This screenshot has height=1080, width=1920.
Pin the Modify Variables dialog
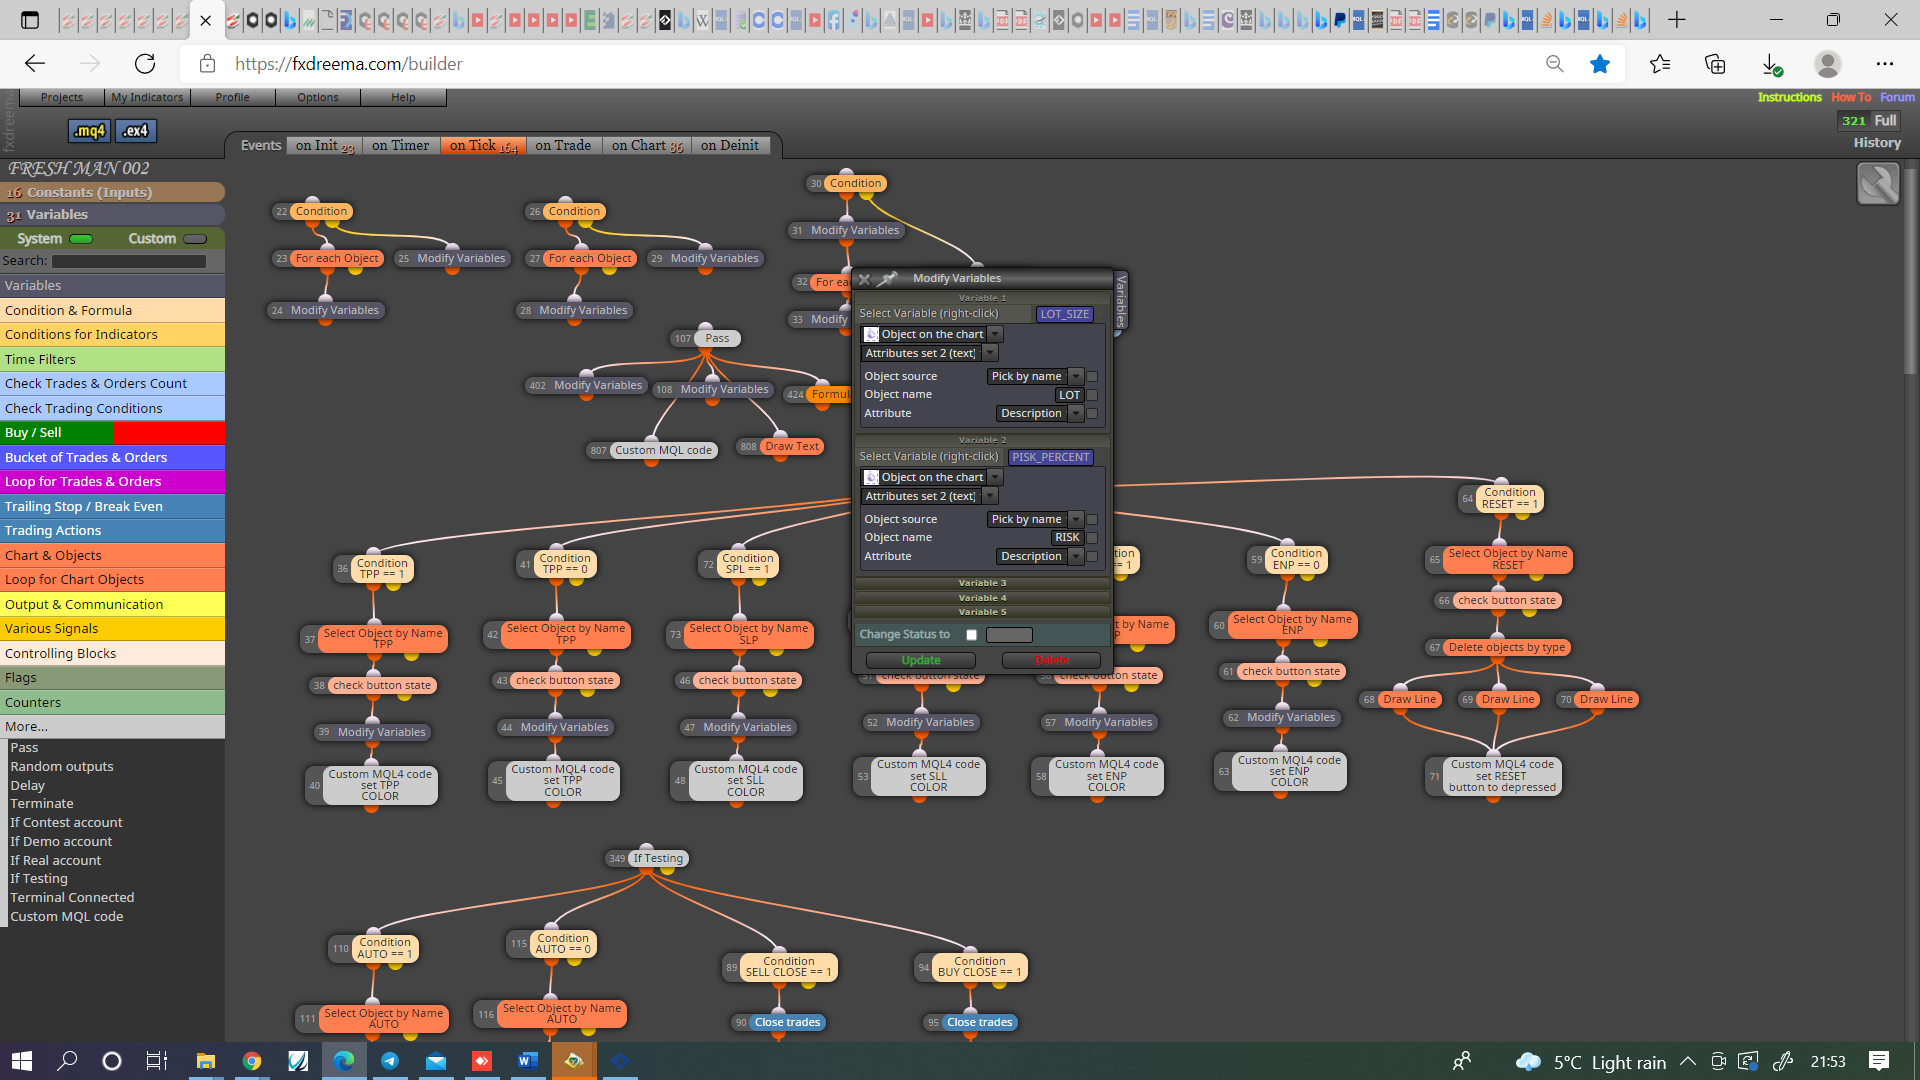(888, 279)
